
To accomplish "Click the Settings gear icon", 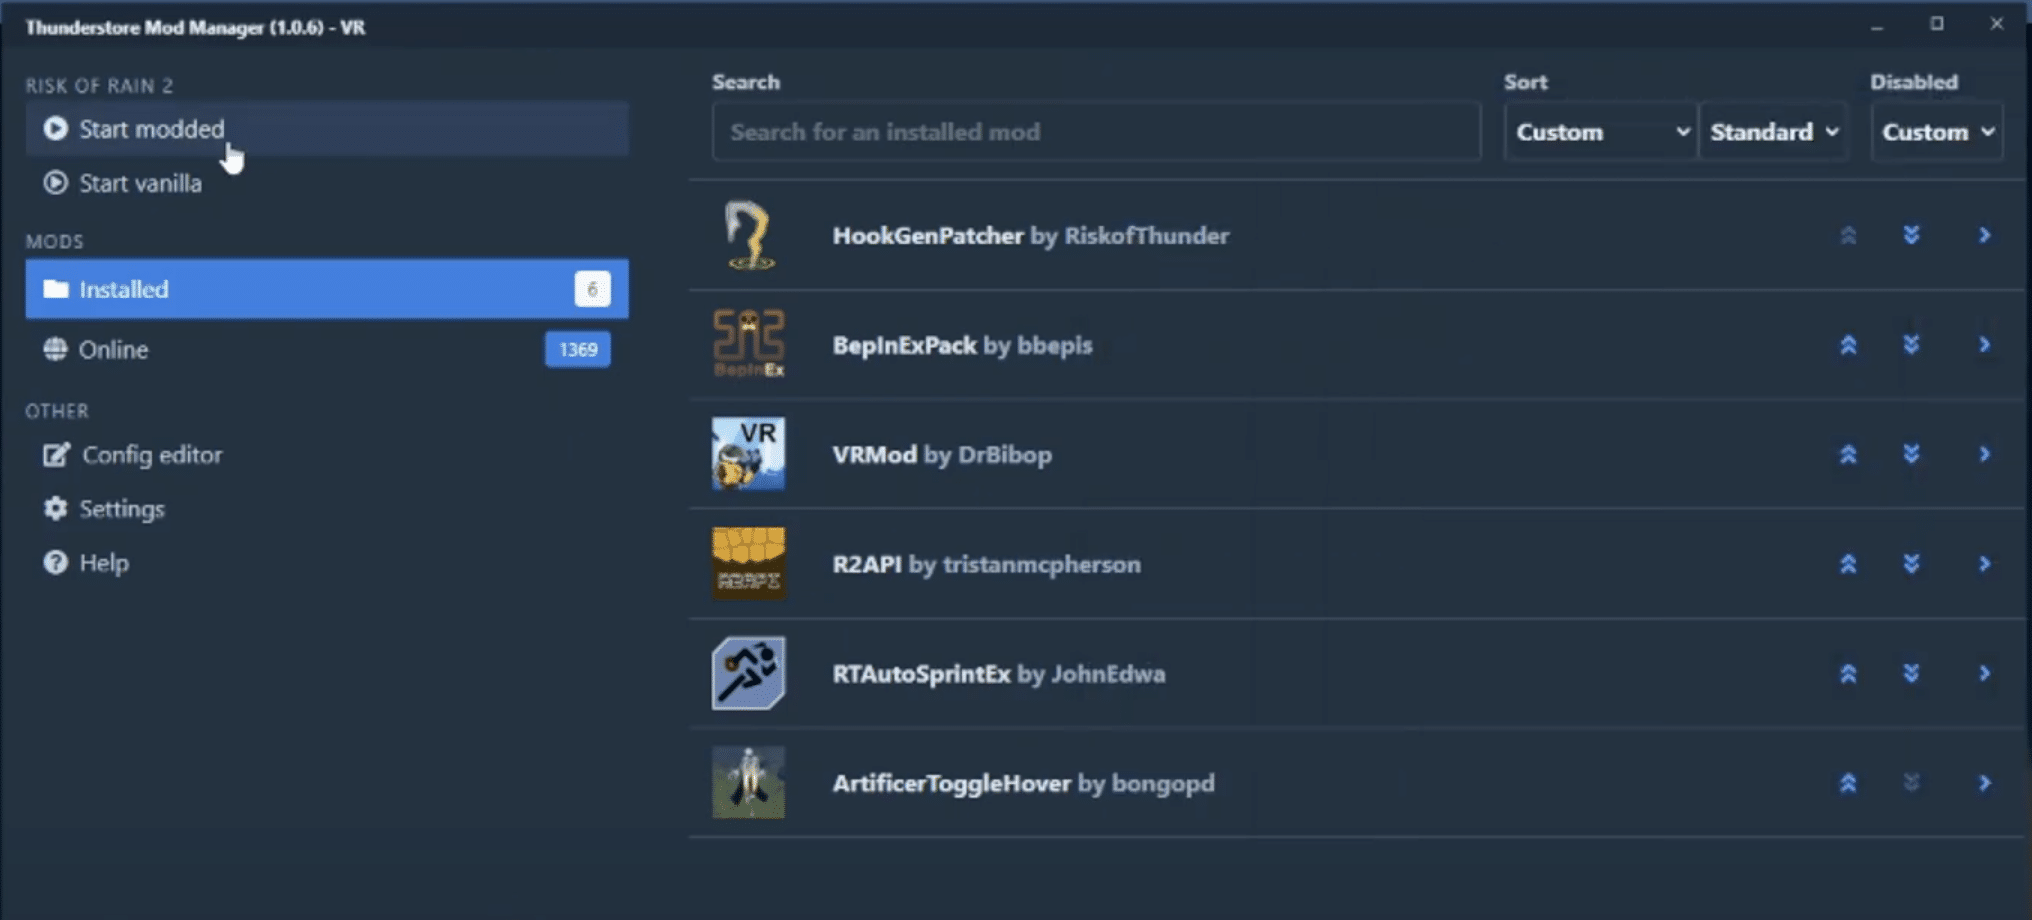I will (55, 509).
